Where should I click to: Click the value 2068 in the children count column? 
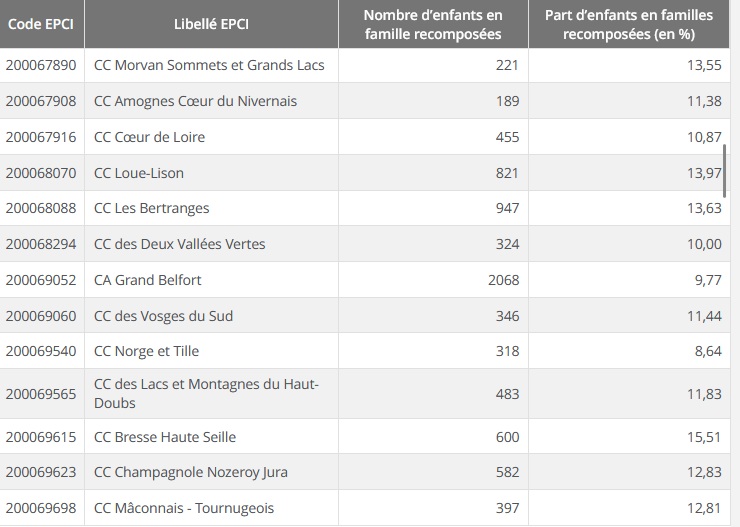[x=503, y=280]
